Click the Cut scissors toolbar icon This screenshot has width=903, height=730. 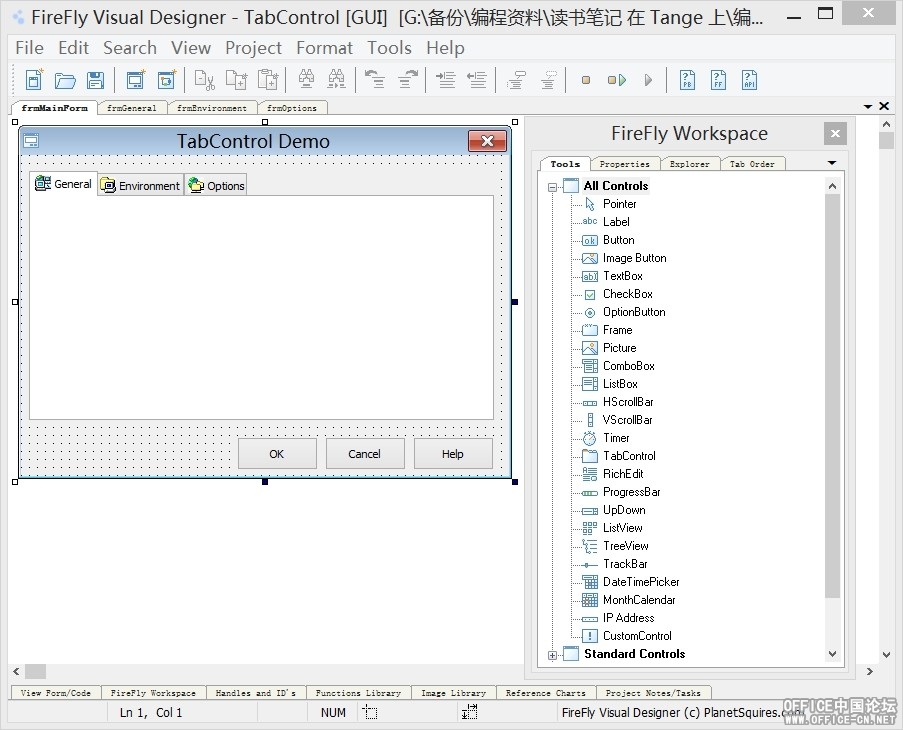coord(204,80)
